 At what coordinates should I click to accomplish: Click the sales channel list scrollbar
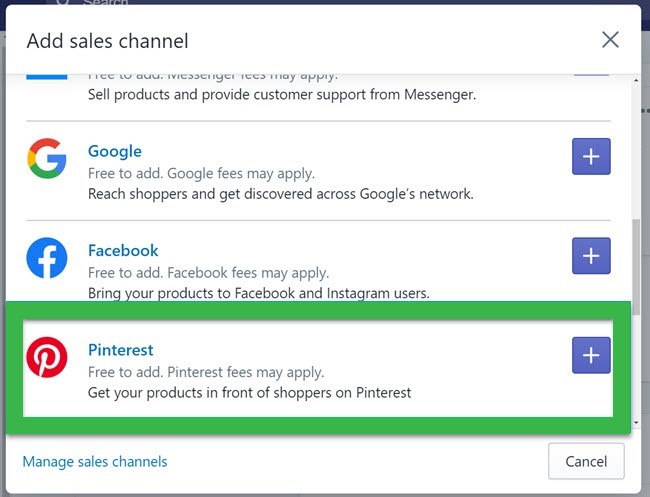click(635, 270)
